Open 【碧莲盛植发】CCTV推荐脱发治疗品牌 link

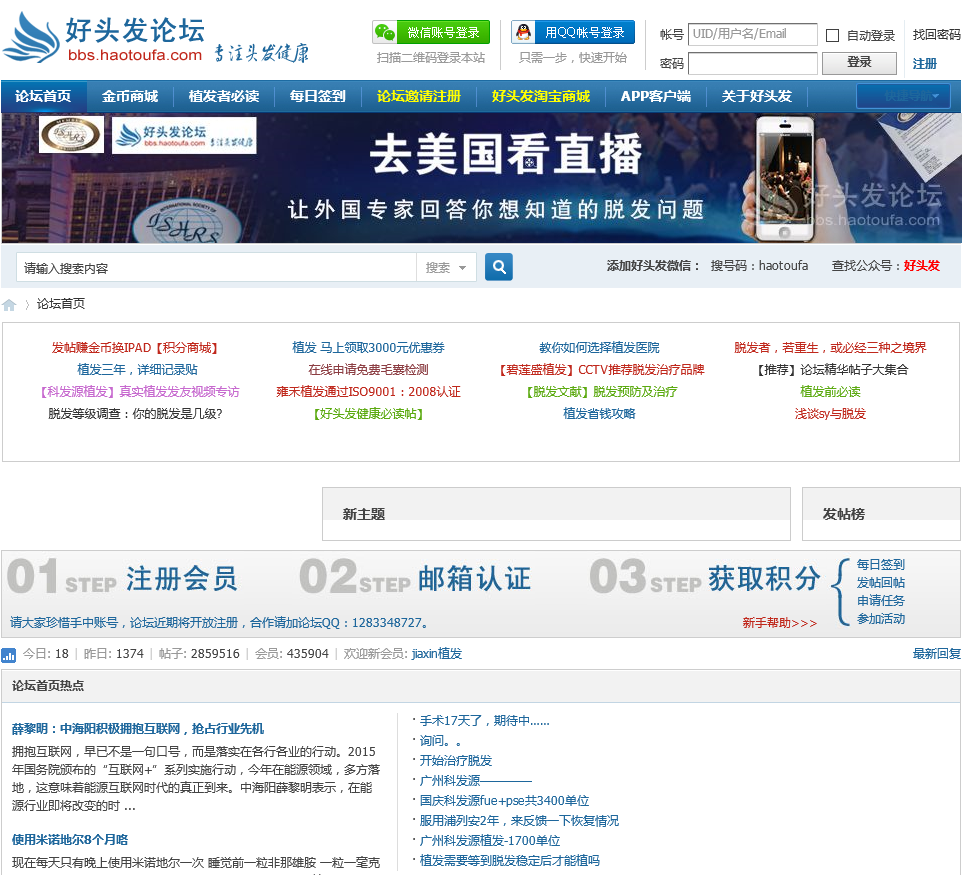(601, 369)
